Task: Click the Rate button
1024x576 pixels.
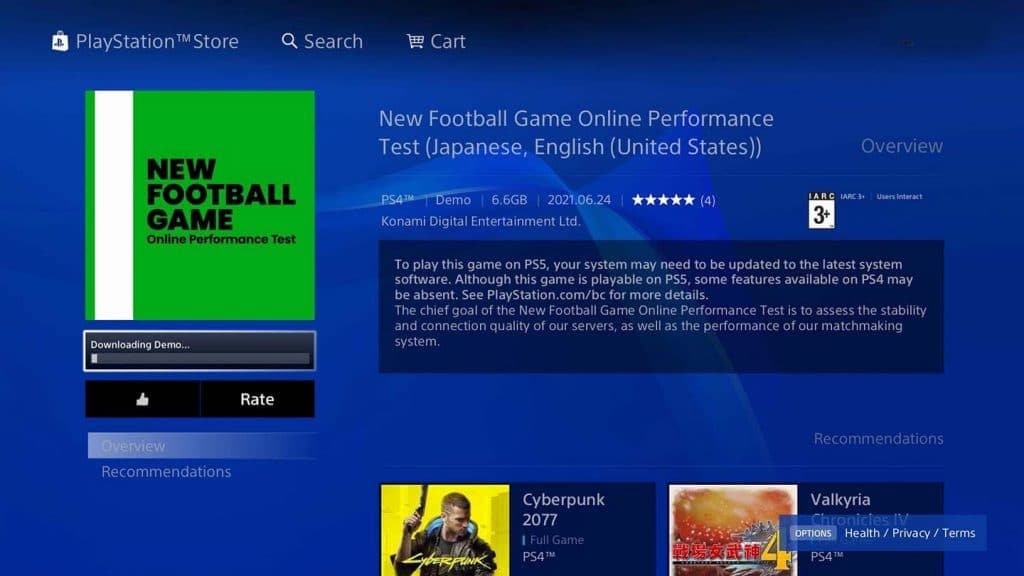Action: point(257,399)
